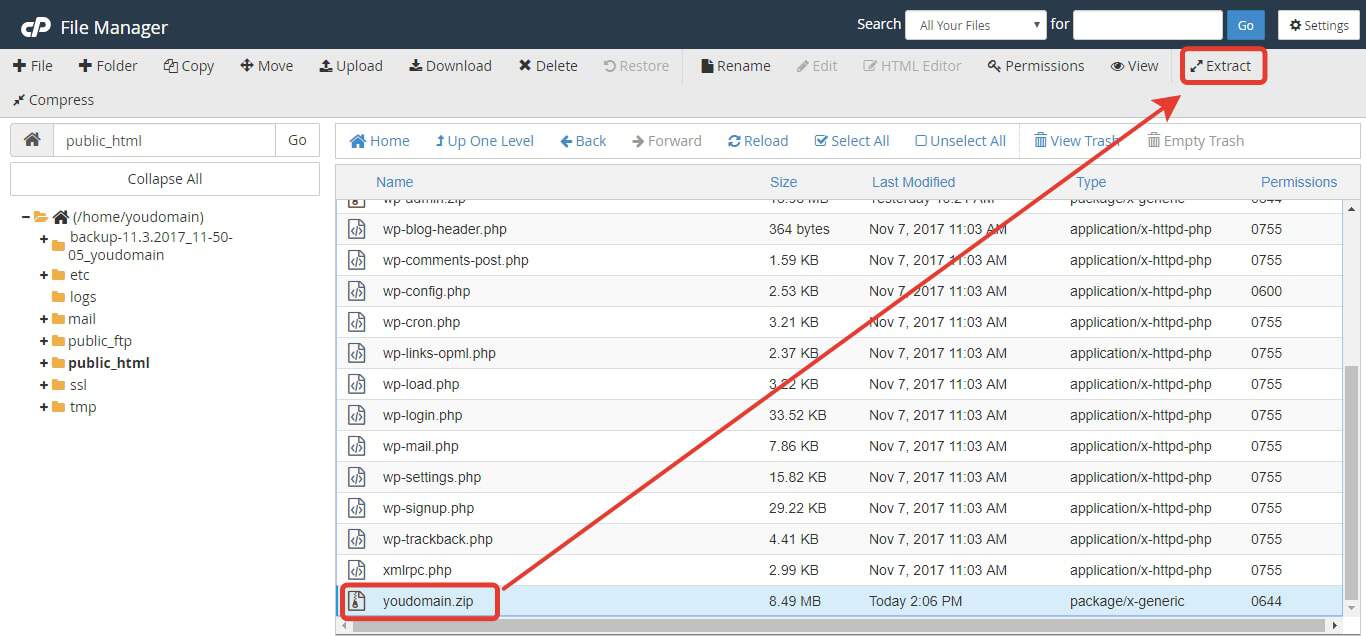Open the Download tool
This screenshot has height=636, width=1366.
[450, 65]
